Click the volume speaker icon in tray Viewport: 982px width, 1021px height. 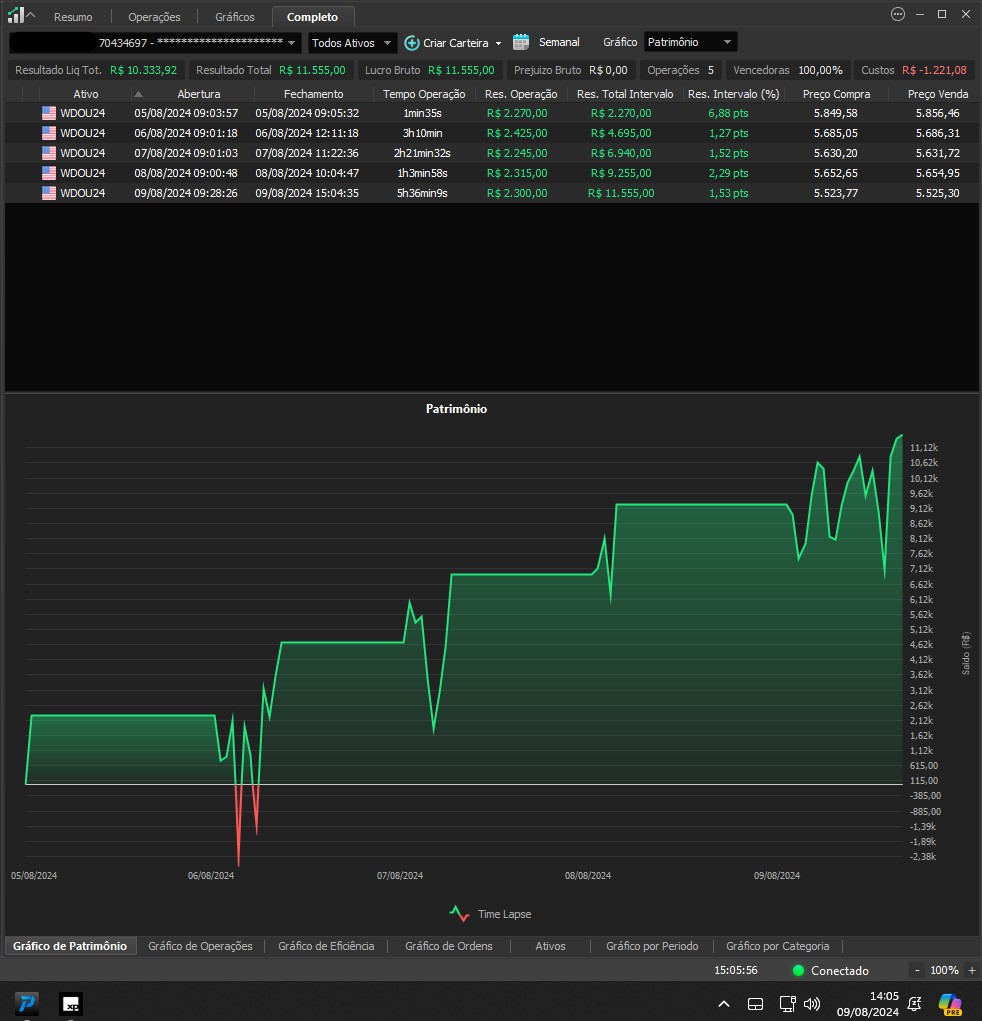(x=812, y=1004)
